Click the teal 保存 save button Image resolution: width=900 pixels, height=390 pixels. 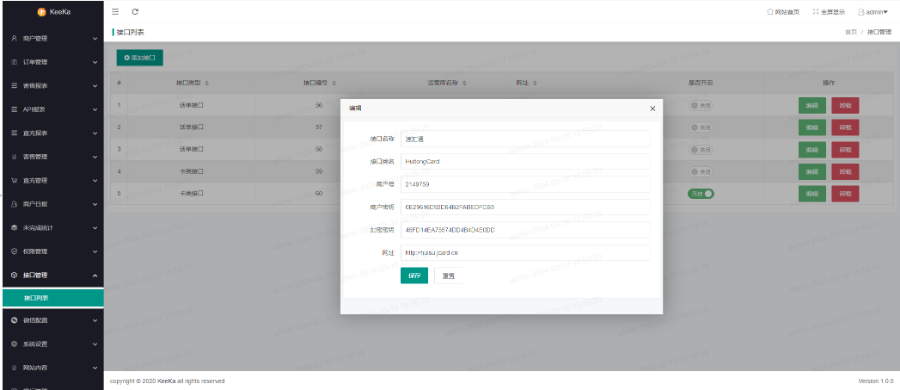414,276
